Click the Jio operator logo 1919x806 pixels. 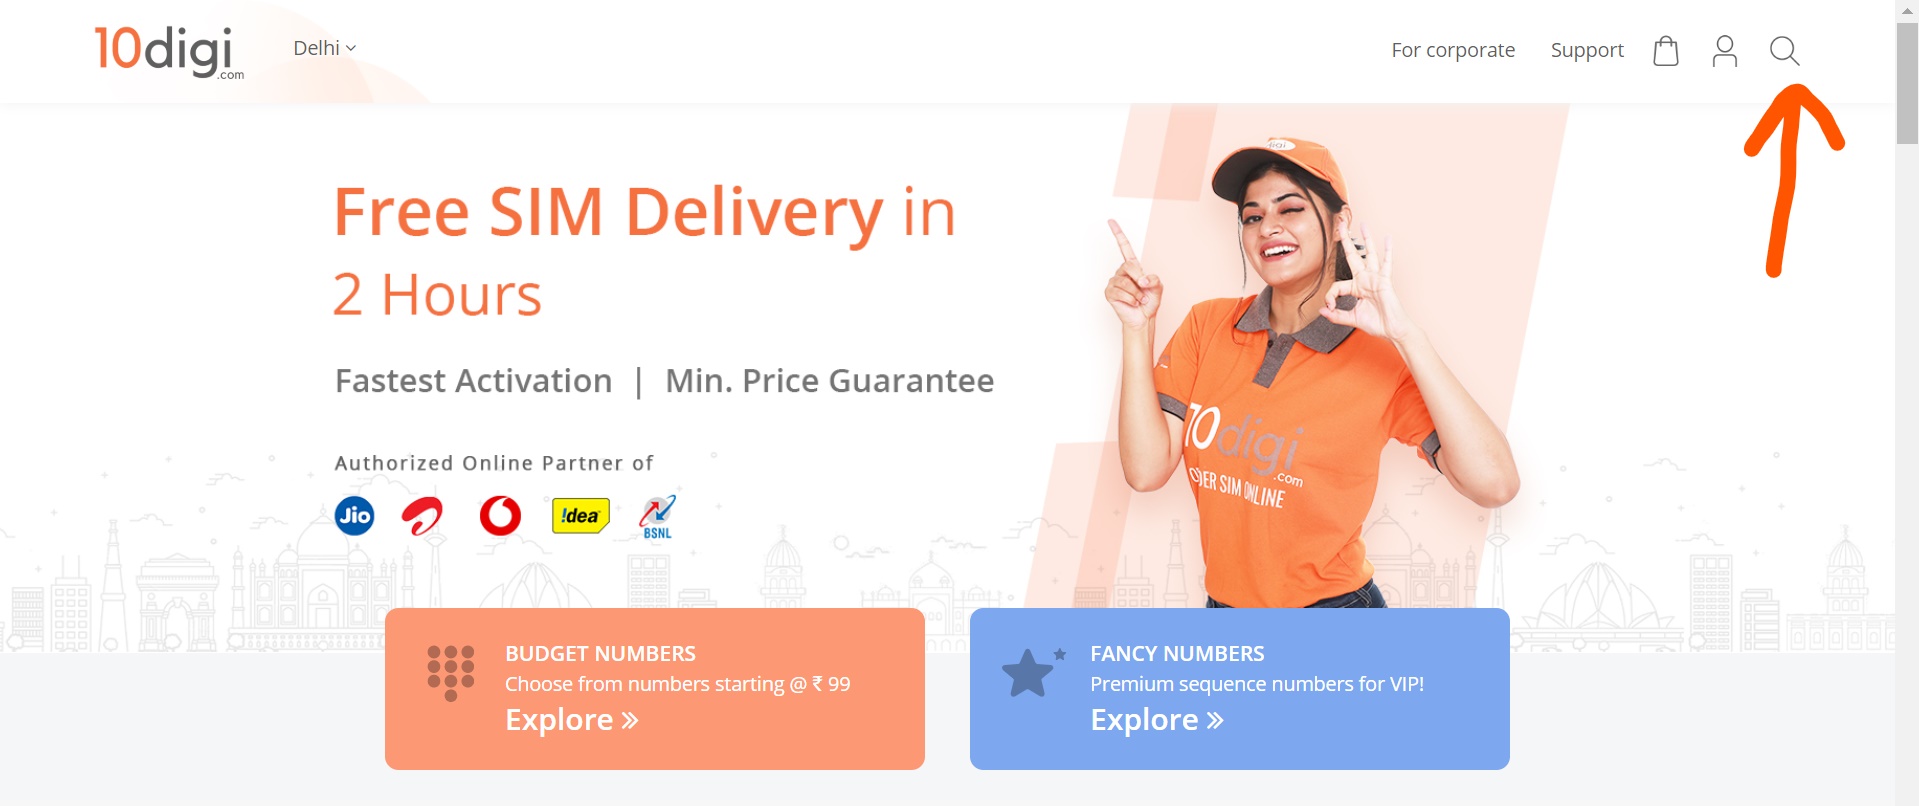click(x=354, y=516)
